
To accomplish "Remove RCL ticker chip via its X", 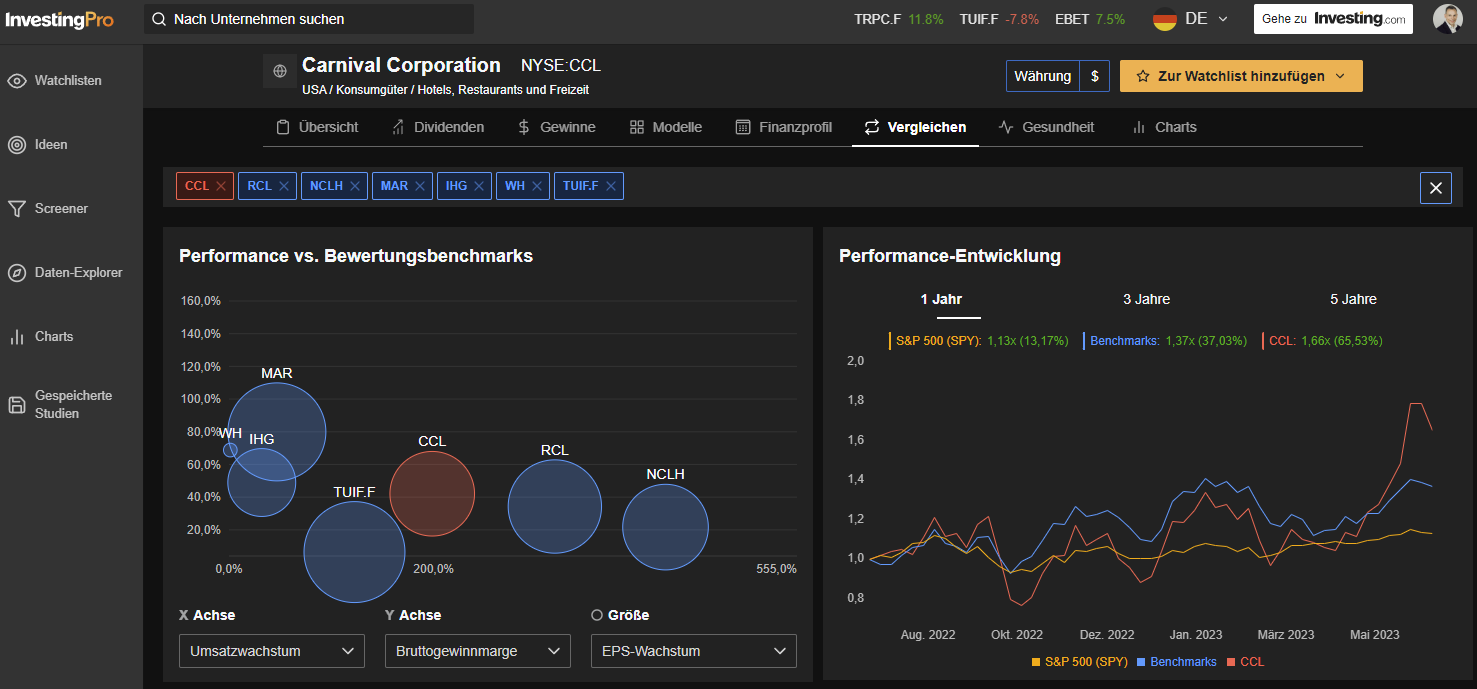I will (284, 186).
